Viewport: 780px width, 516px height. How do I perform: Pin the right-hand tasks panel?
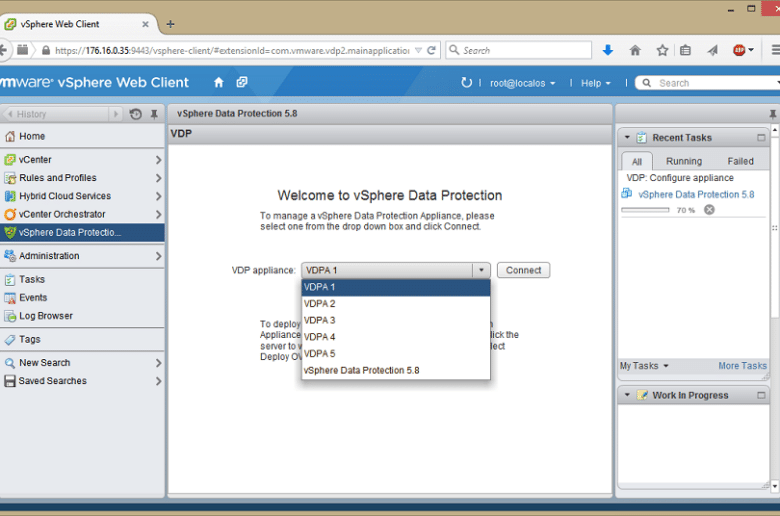pos(773,114)
